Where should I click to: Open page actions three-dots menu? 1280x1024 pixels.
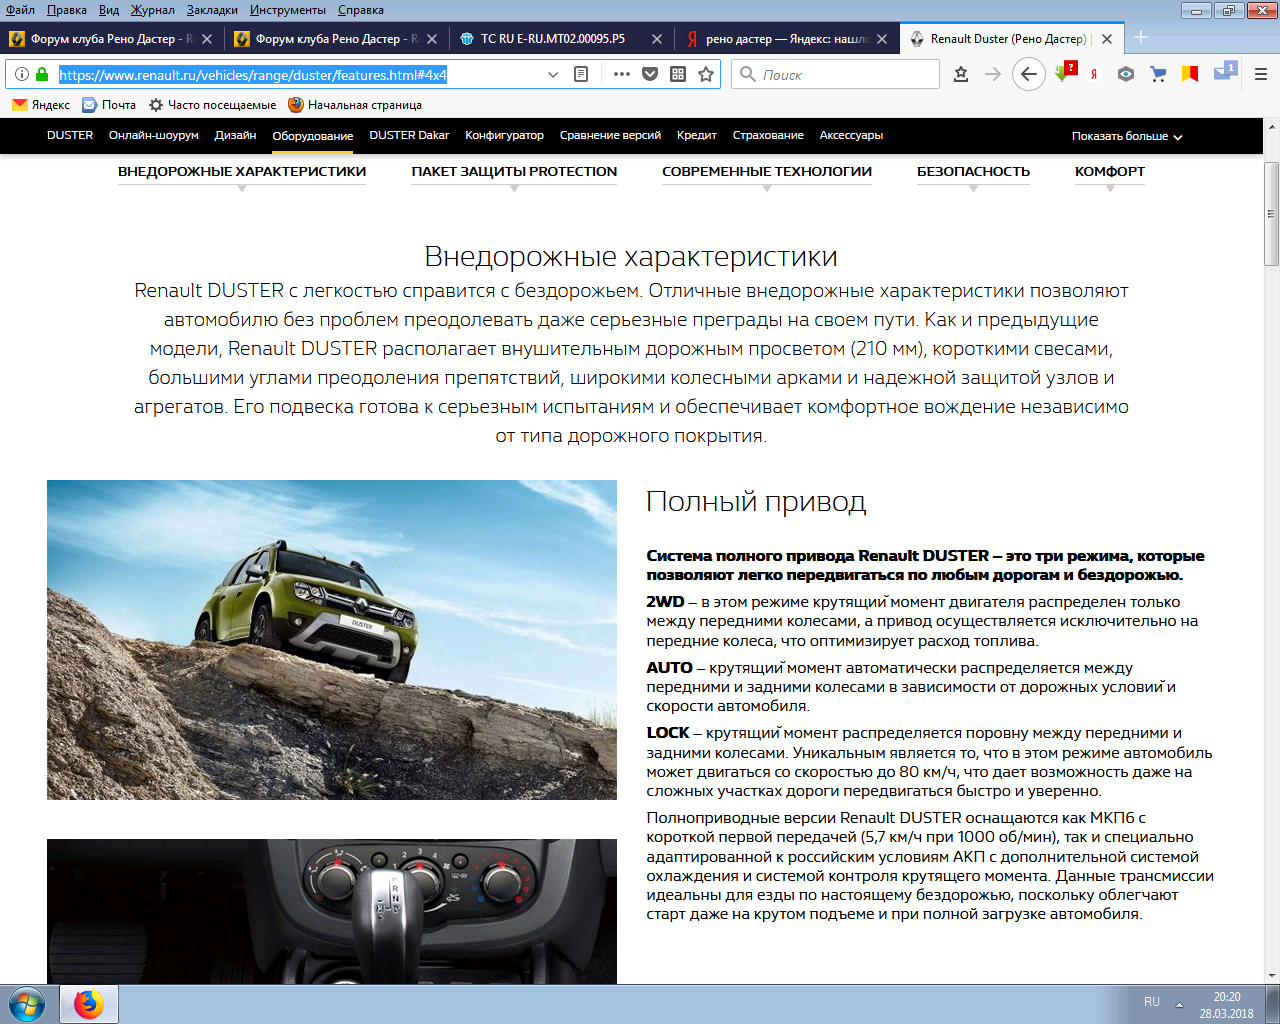coord(622,74)
